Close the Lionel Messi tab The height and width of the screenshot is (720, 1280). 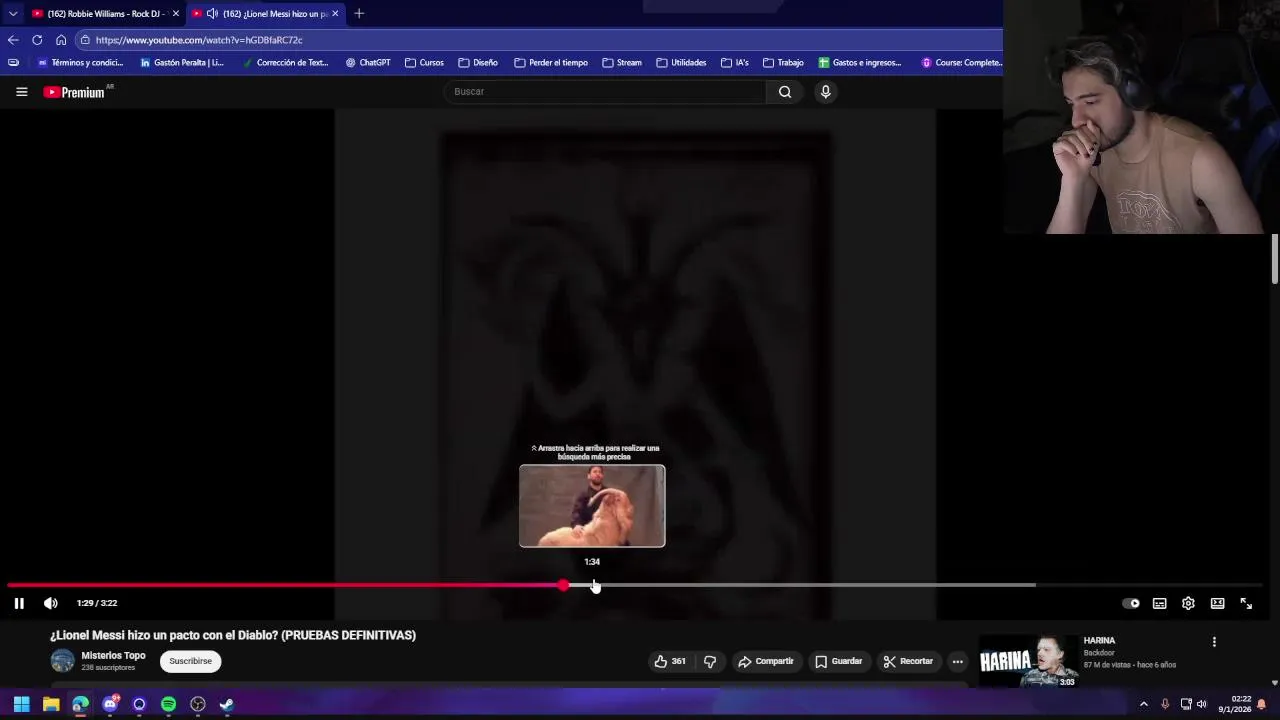335,13
